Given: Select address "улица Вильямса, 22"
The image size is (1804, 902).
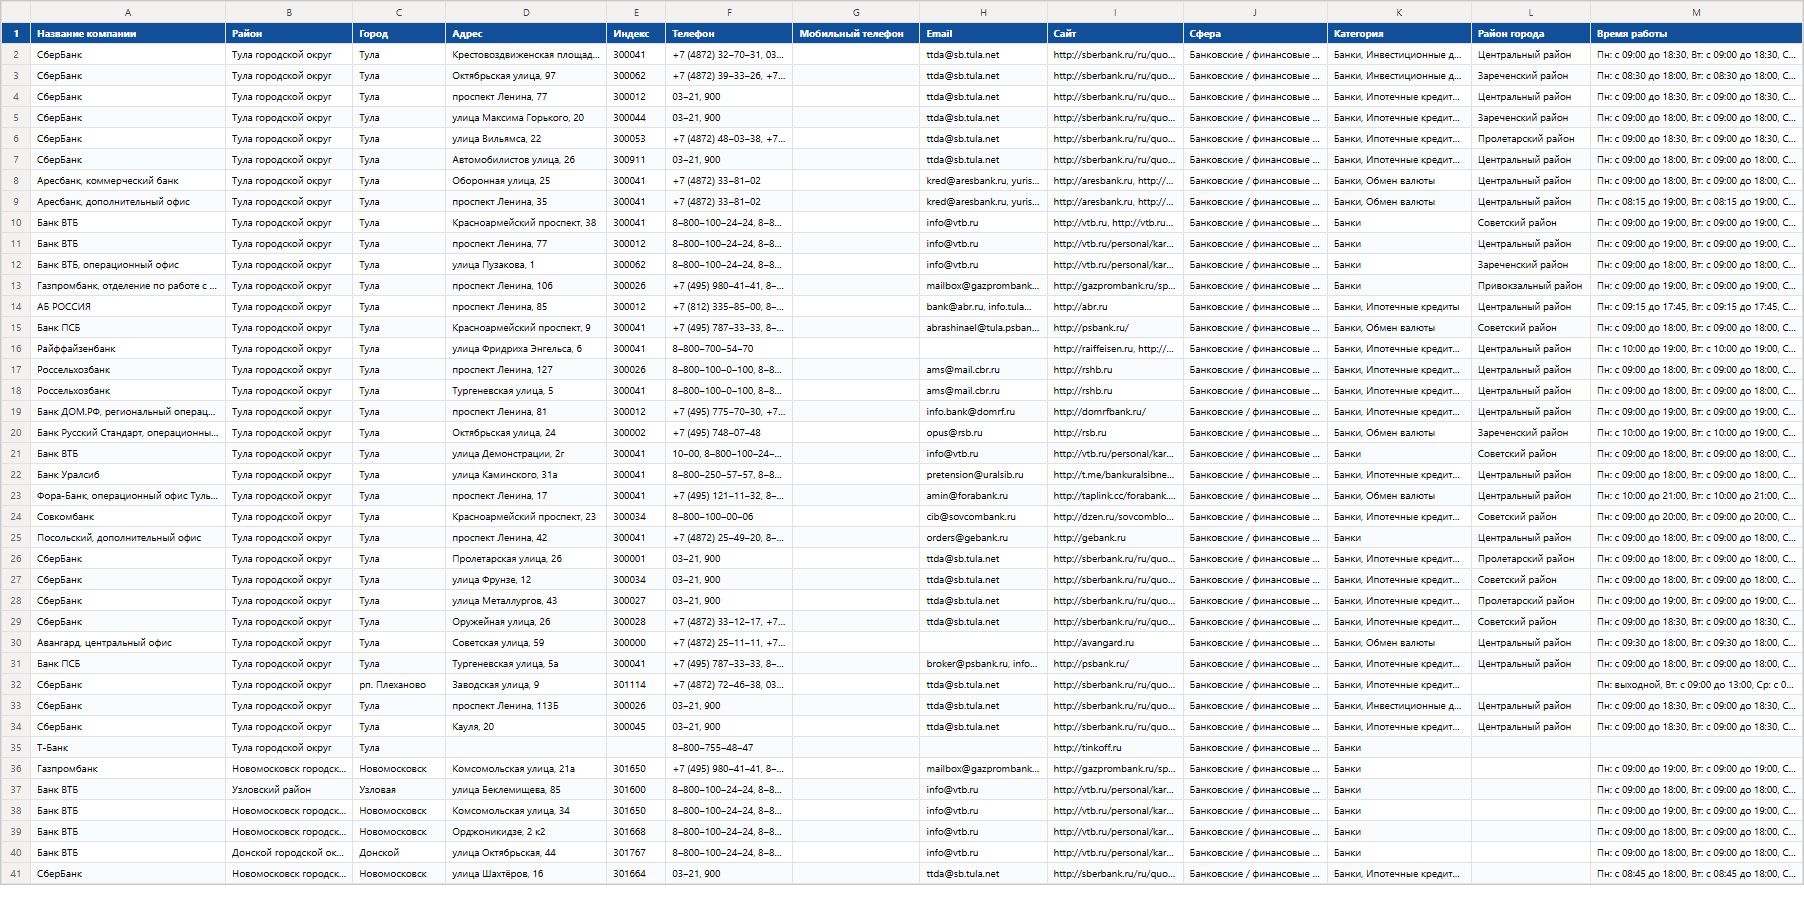Looking at the screenshot, I should (x=526, y=139).
